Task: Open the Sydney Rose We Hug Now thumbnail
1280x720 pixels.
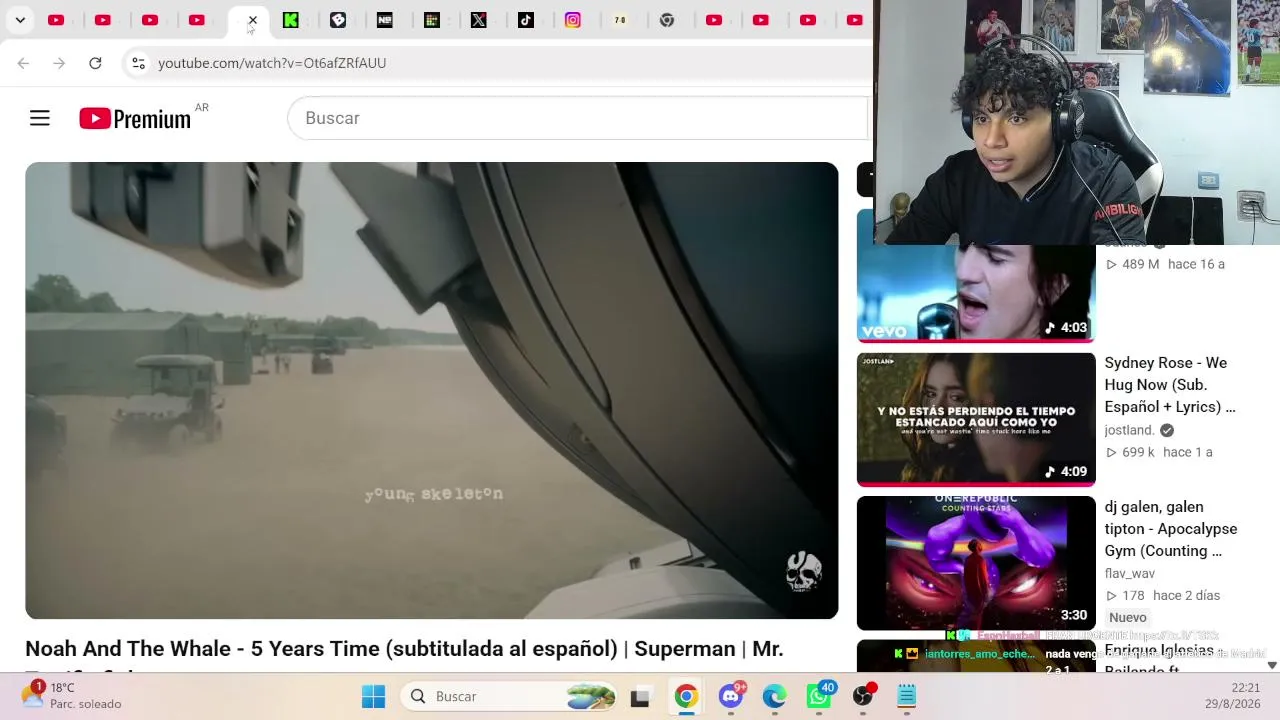Action: [x=976, y=419]
